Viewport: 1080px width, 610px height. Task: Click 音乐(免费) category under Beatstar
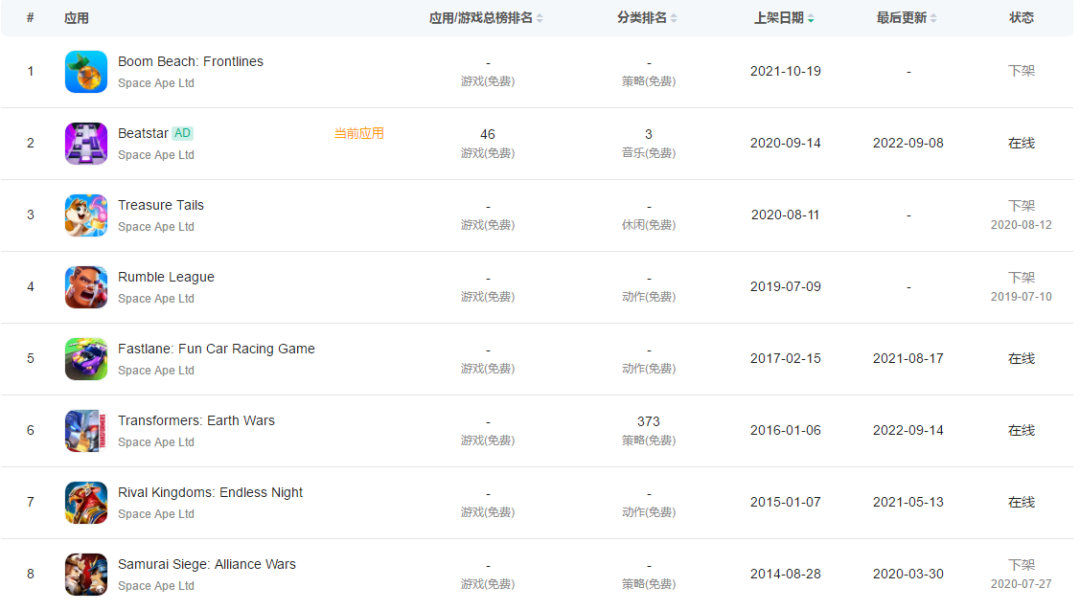click(649, 154)
